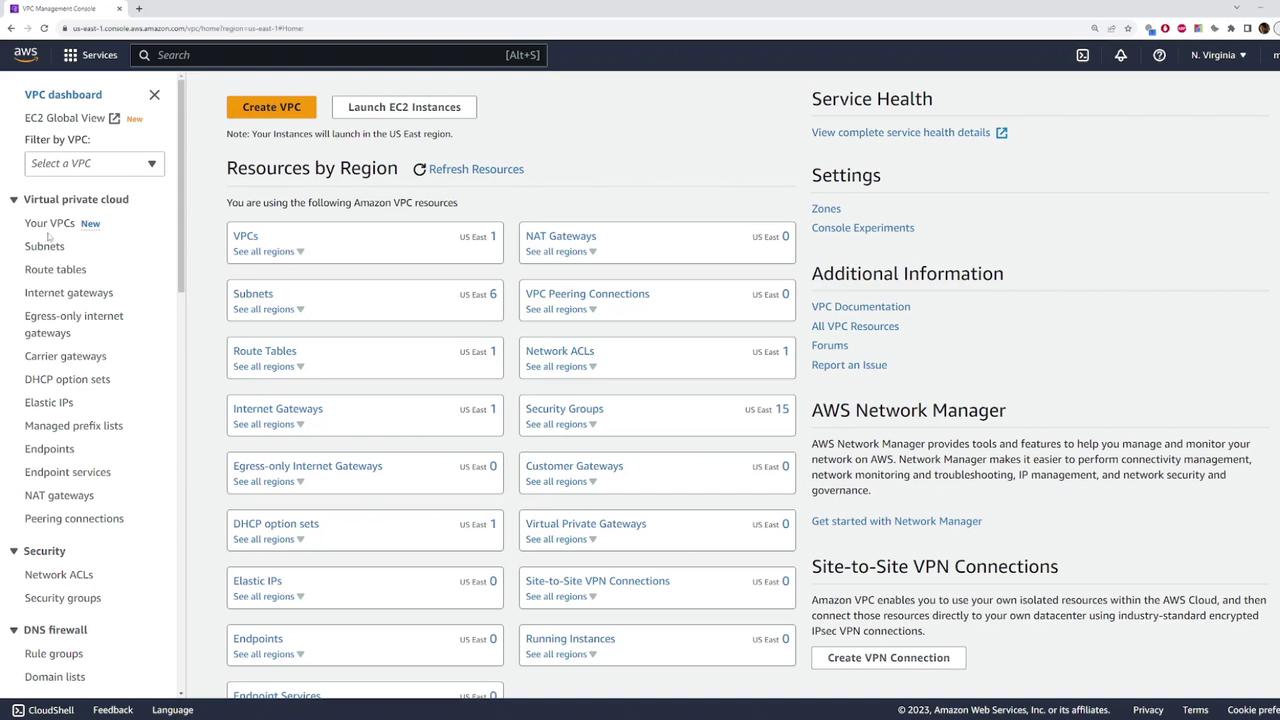The height and width of the screenshot is (720, 1280).
Task: Open the notifications bell
Action: click(x=1120, y=55)
